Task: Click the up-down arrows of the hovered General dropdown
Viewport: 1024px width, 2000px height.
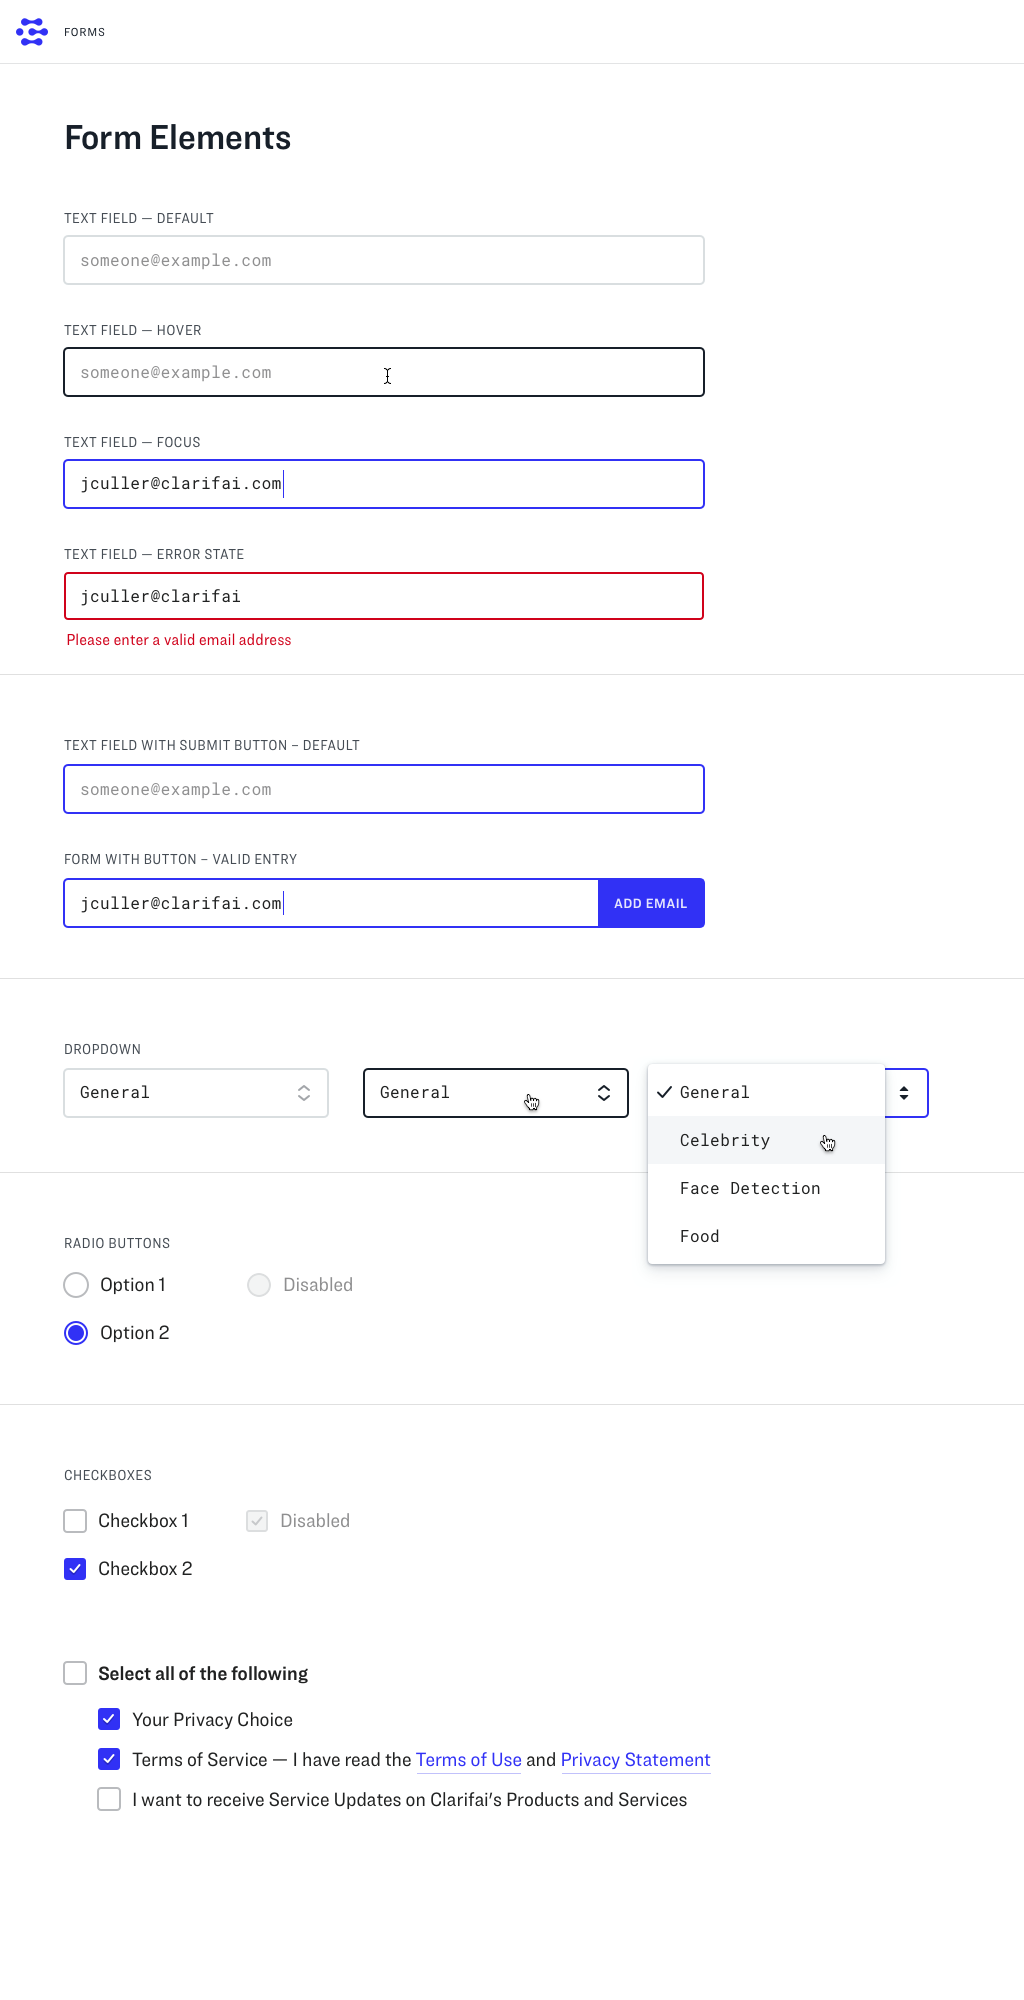Action: tap(604, 1093)
